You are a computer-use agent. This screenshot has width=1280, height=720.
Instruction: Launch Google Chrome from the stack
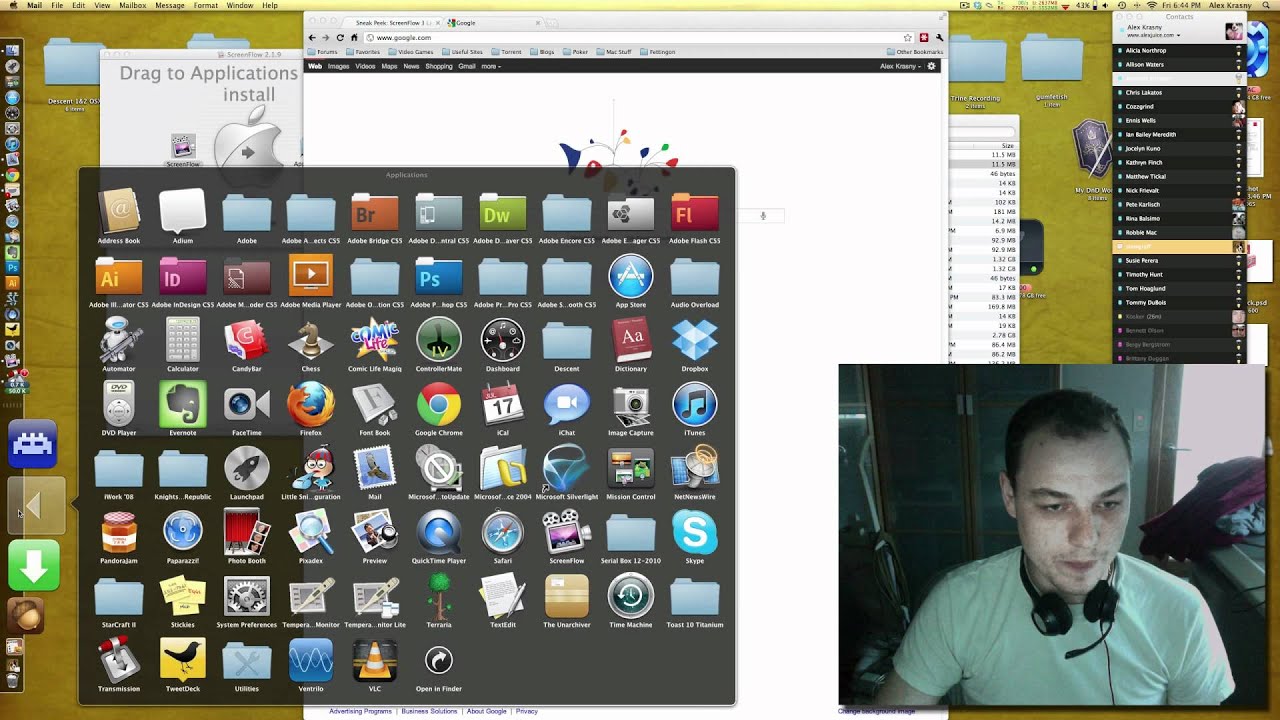[x=439, y=405]
